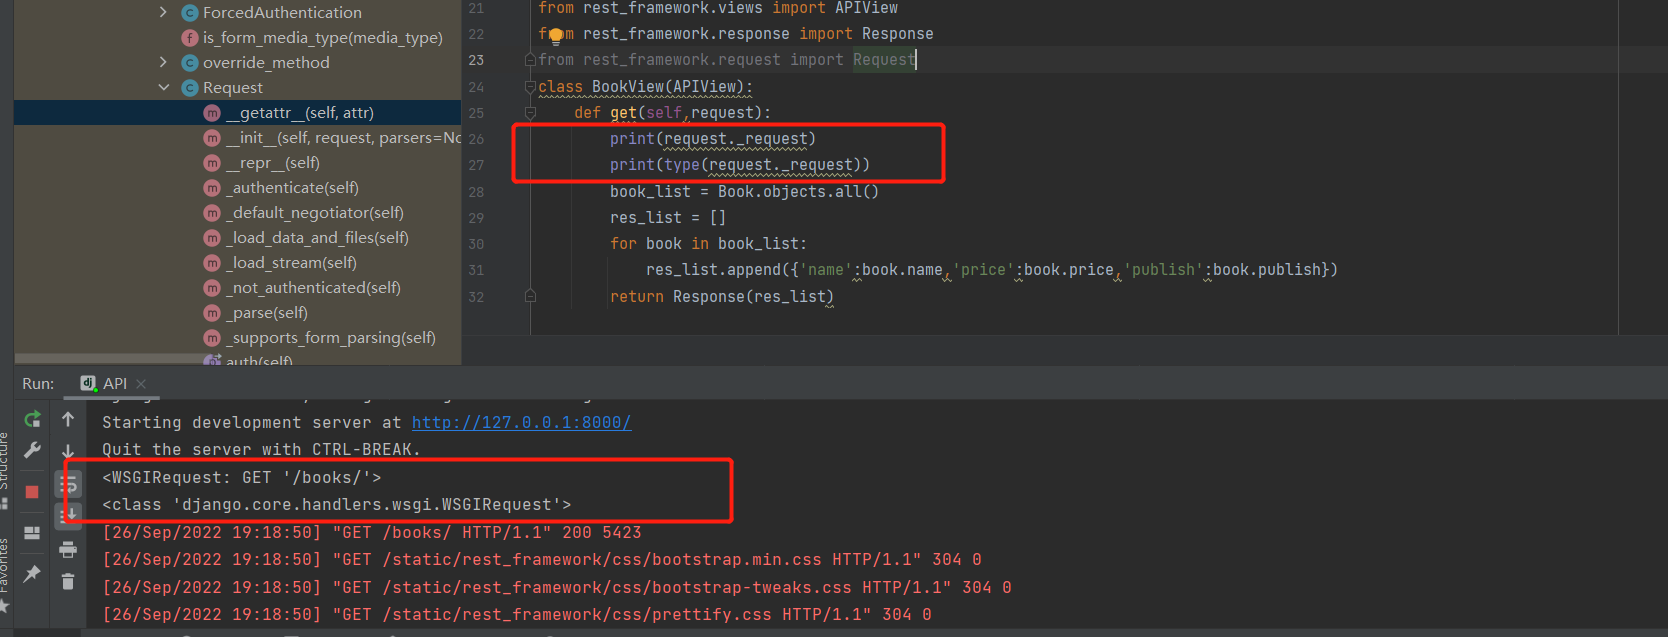Close the API run tab

coord(141,384)
